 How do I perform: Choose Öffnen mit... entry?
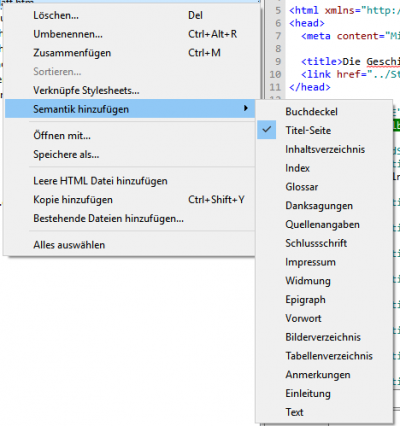click(130, 136)
